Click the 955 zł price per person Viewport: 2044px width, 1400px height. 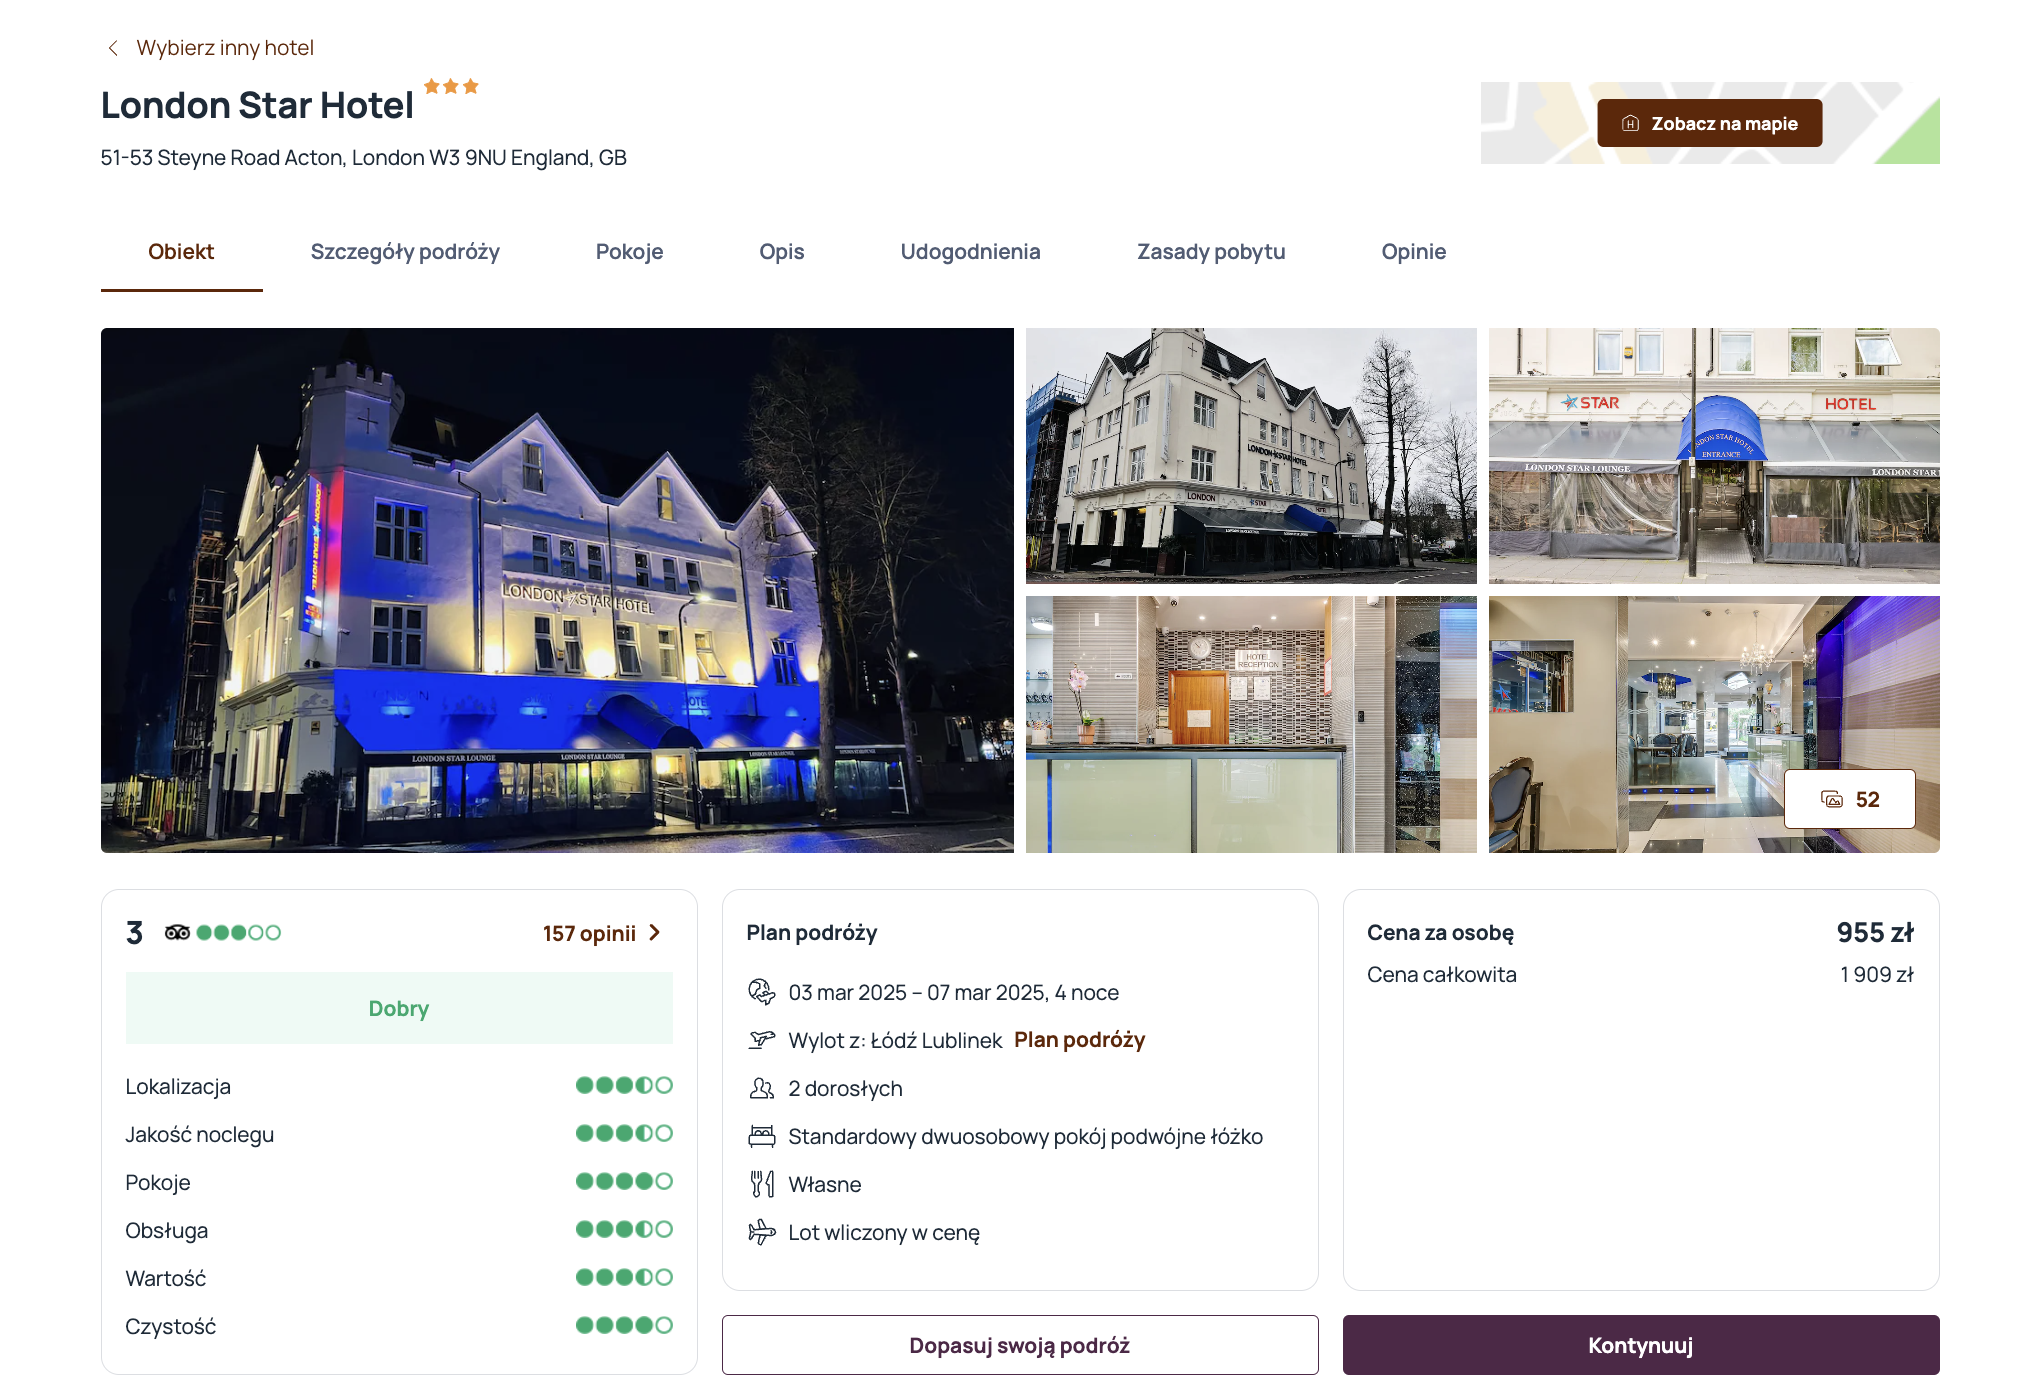(1875, 933)
